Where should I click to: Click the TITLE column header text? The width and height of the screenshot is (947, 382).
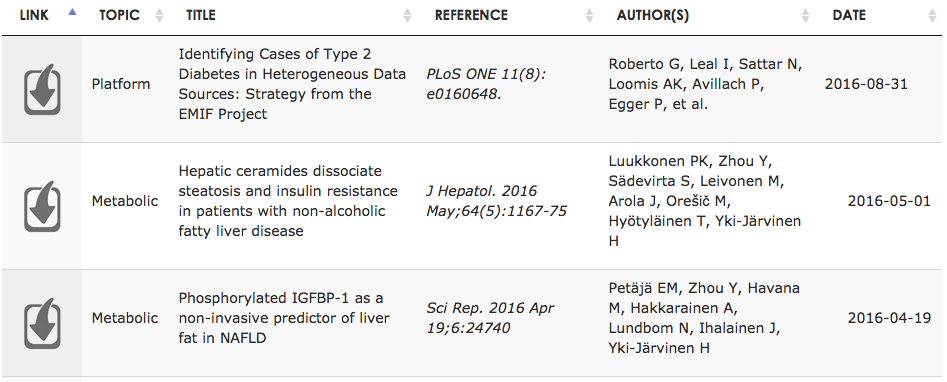201,16
